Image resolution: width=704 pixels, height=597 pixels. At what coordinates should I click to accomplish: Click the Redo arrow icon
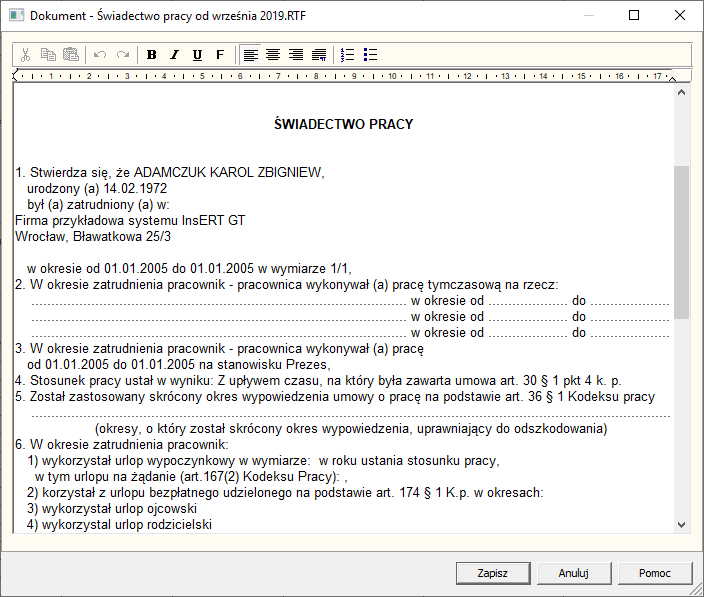coord(122,55)
